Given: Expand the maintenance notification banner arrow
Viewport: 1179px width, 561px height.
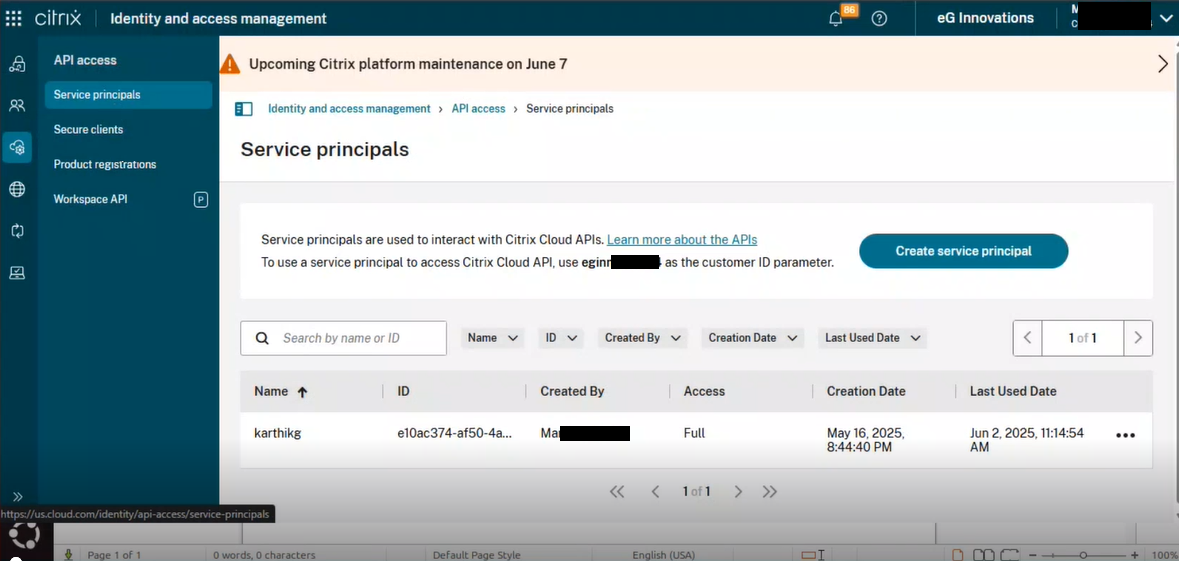Looking at the screenshot, I should (1162, 64).
